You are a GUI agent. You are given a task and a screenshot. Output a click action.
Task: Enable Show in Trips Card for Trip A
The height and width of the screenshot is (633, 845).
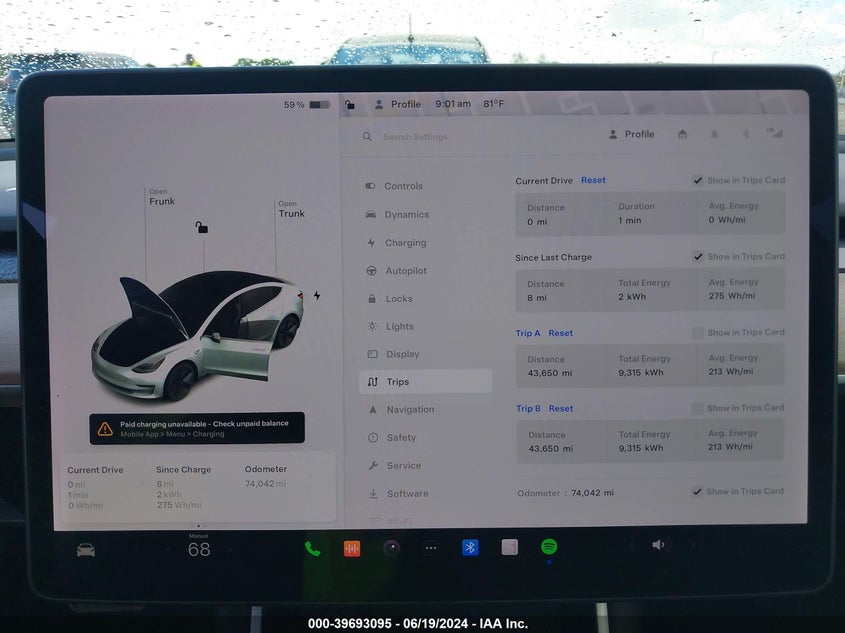coord(697,333)
